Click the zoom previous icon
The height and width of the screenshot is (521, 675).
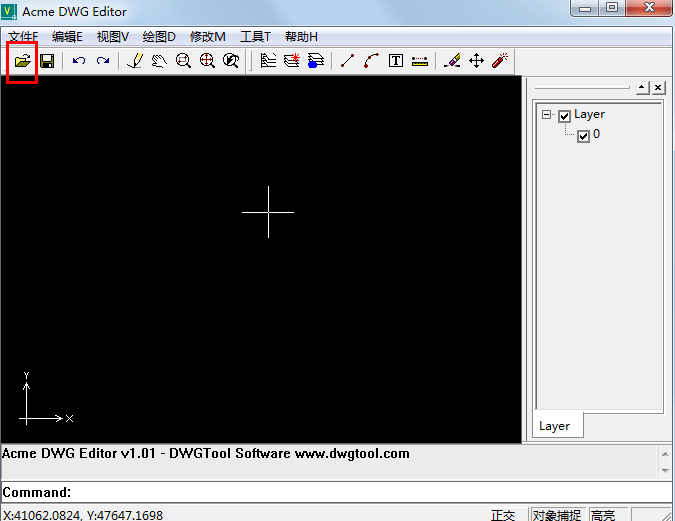click(231, 61)
